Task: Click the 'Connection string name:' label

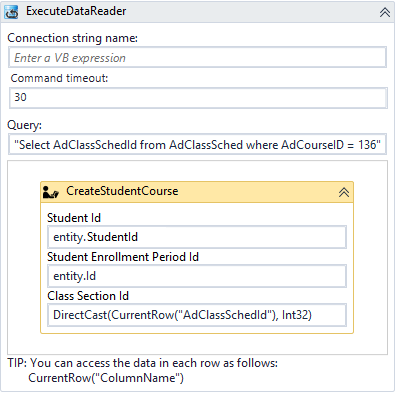Action: [72, 38]
